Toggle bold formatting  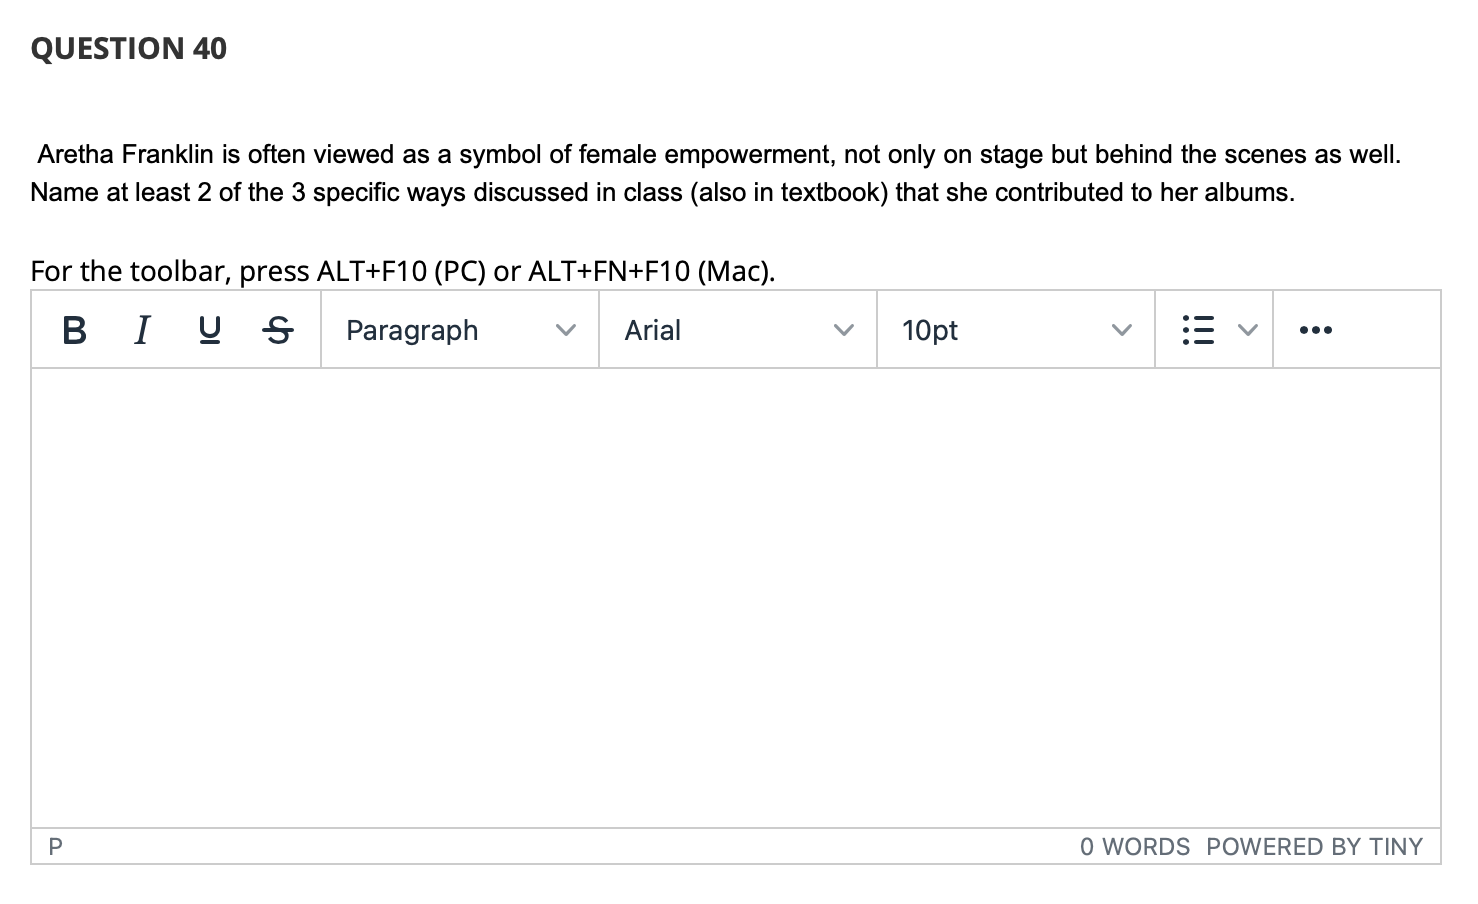(x=74, y=330)
